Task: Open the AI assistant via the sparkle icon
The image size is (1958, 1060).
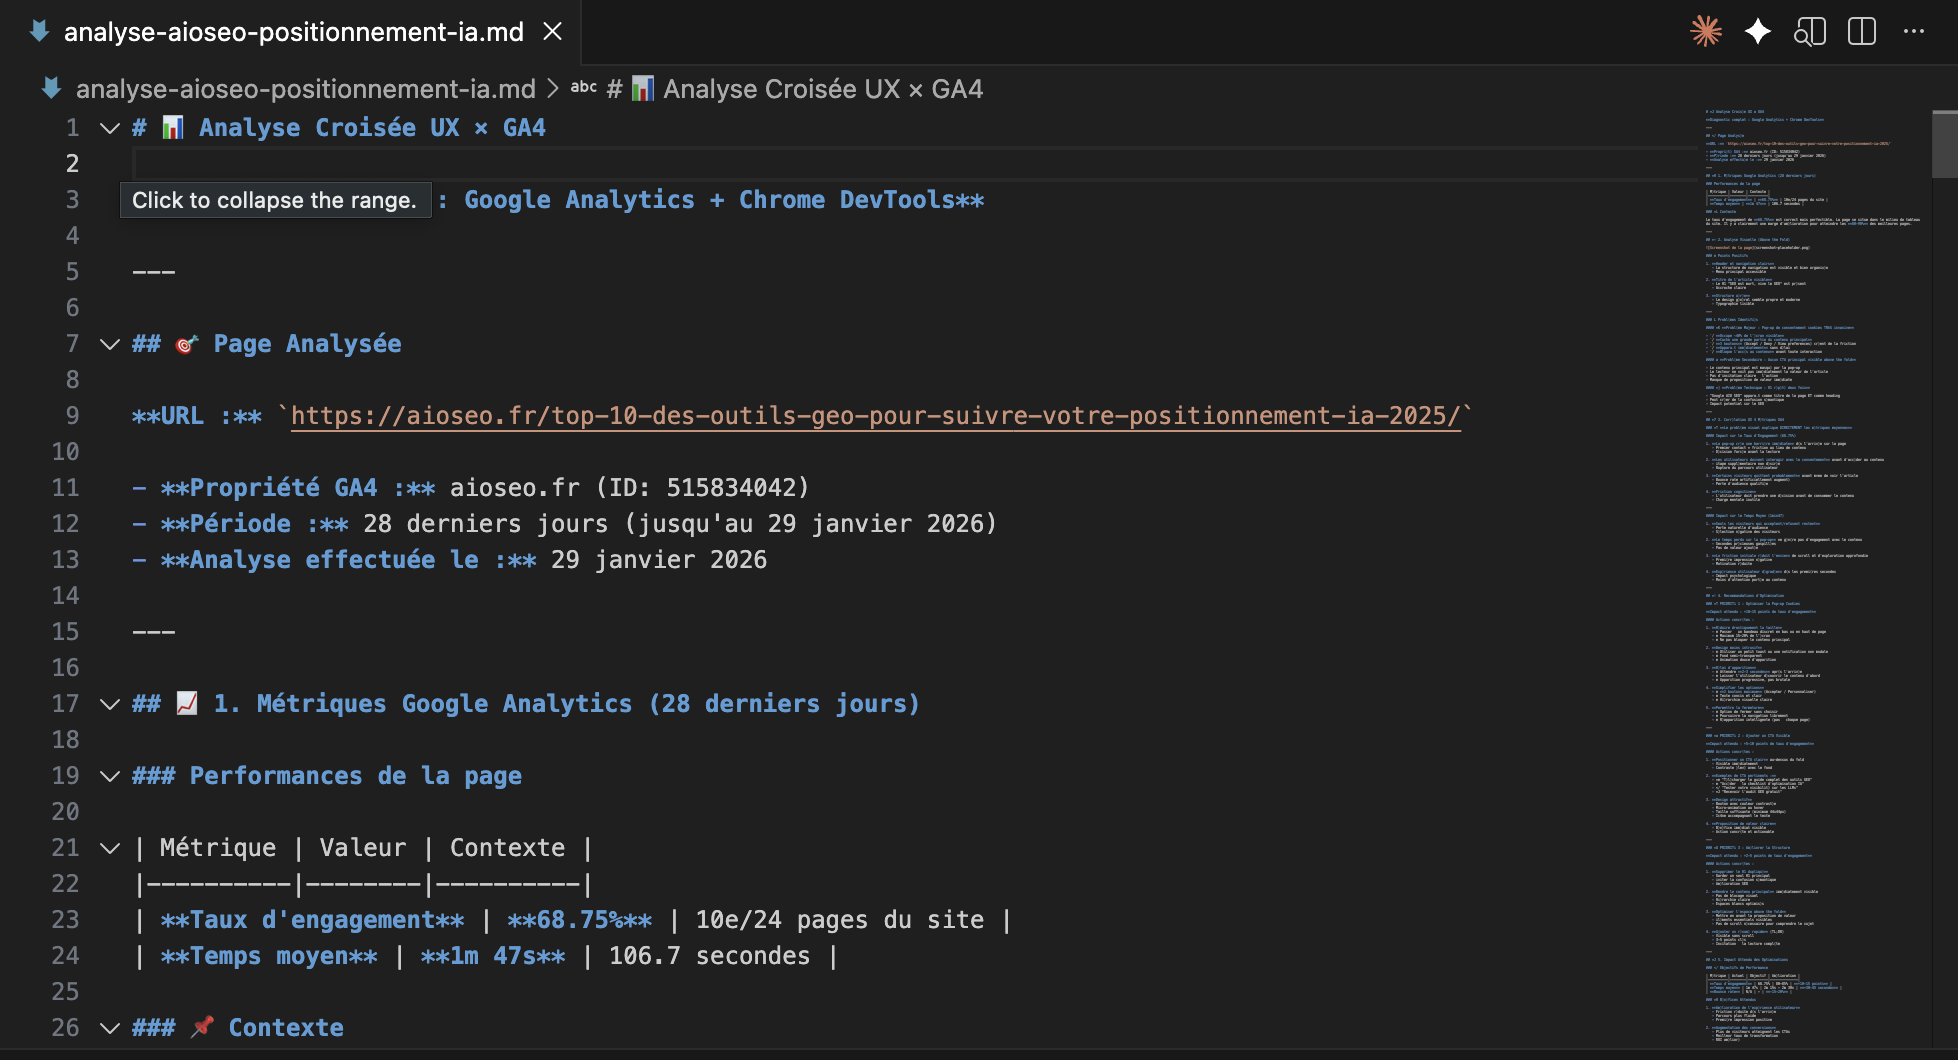Action: (x=1760, y=31)
